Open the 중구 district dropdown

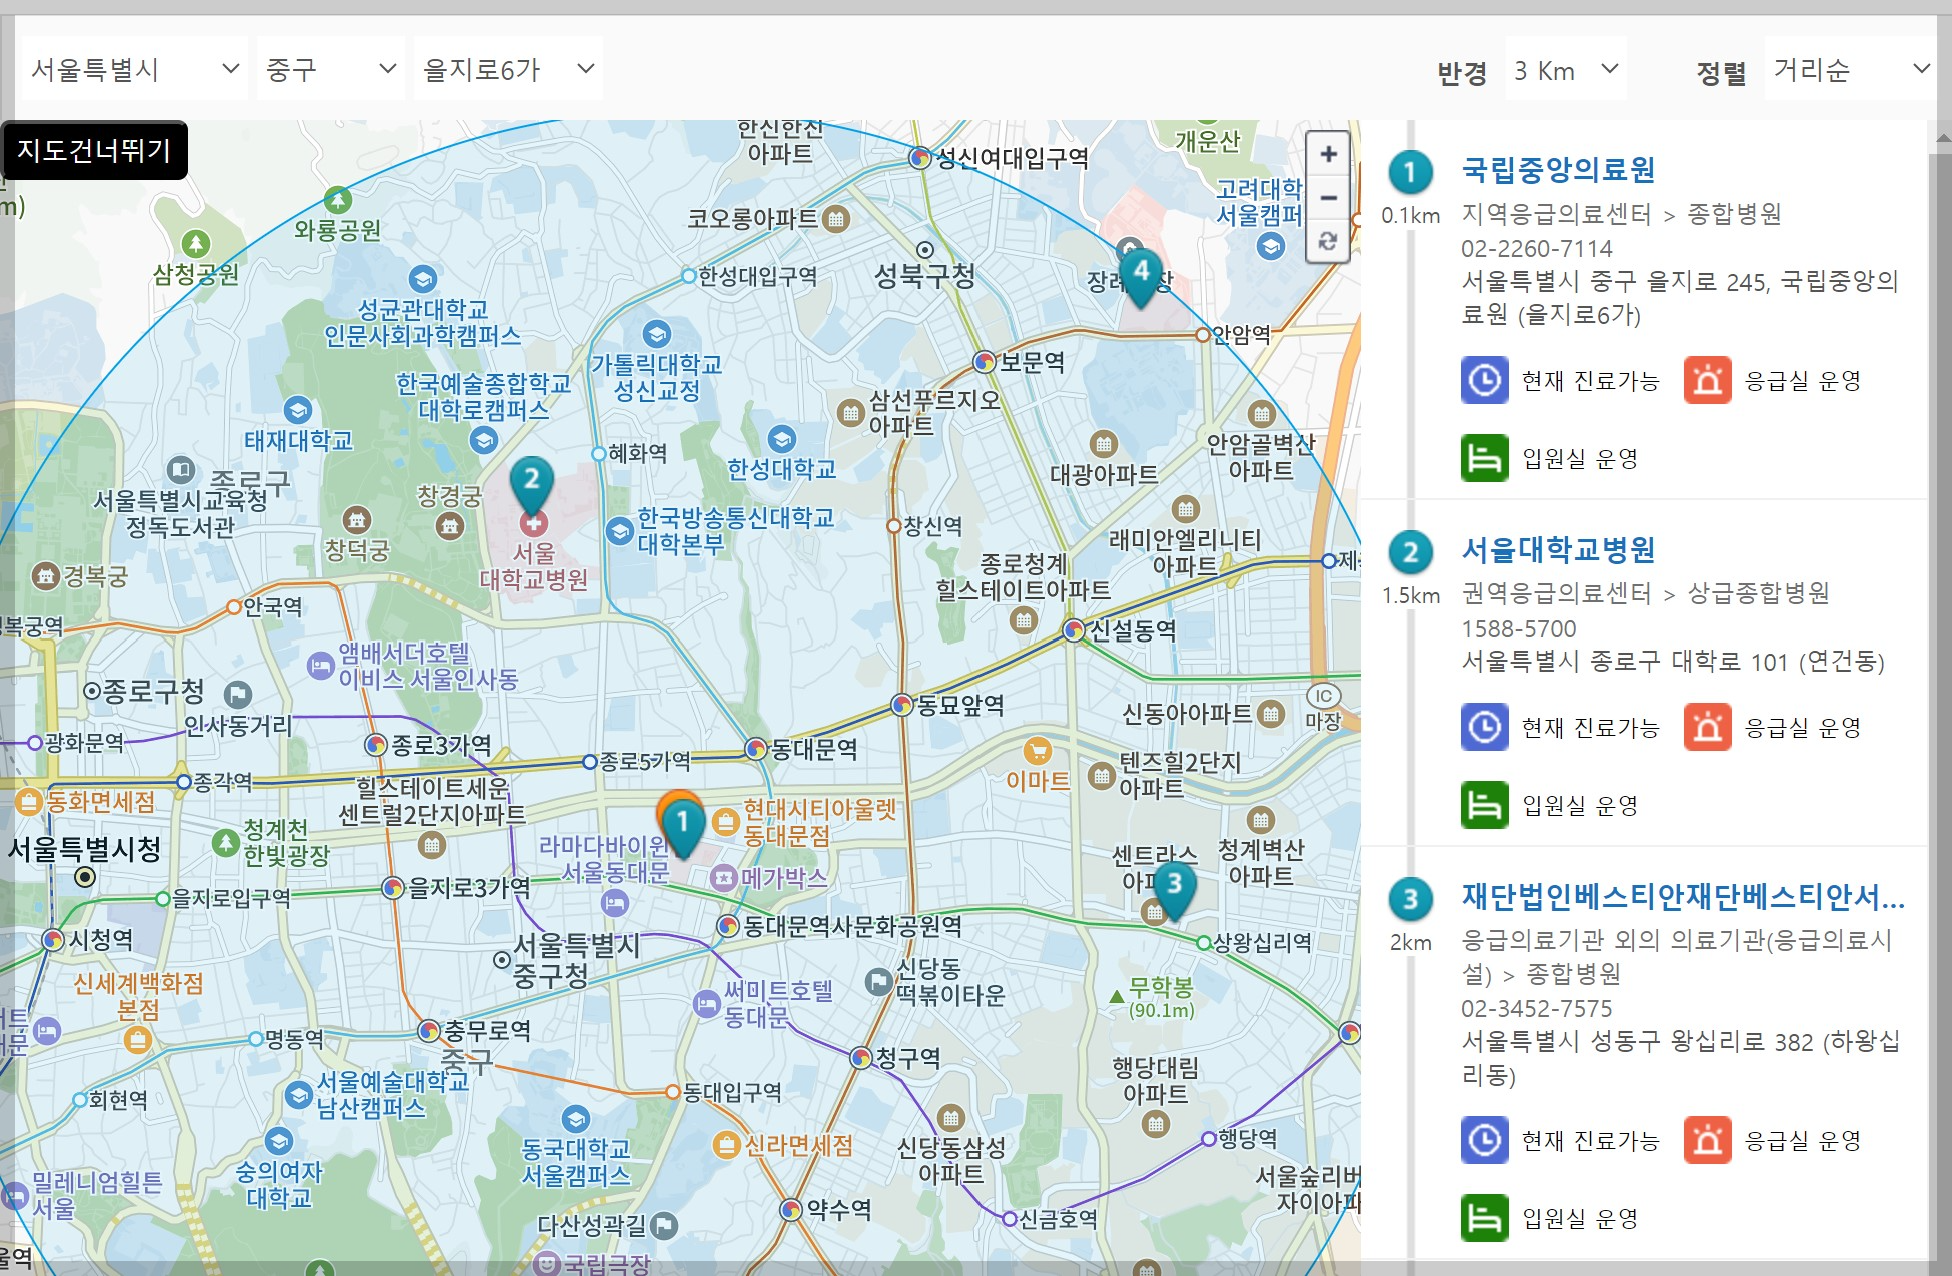(330, 69)
